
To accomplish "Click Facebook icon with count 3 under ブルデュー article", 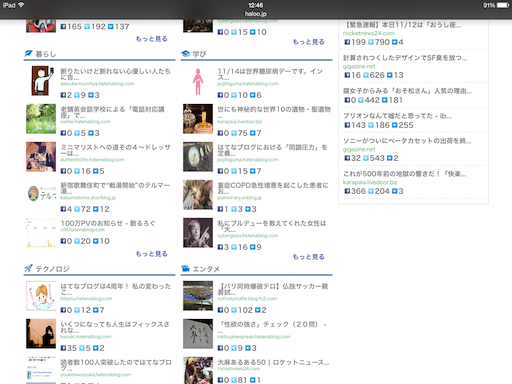I will click(x=220, y=247).
